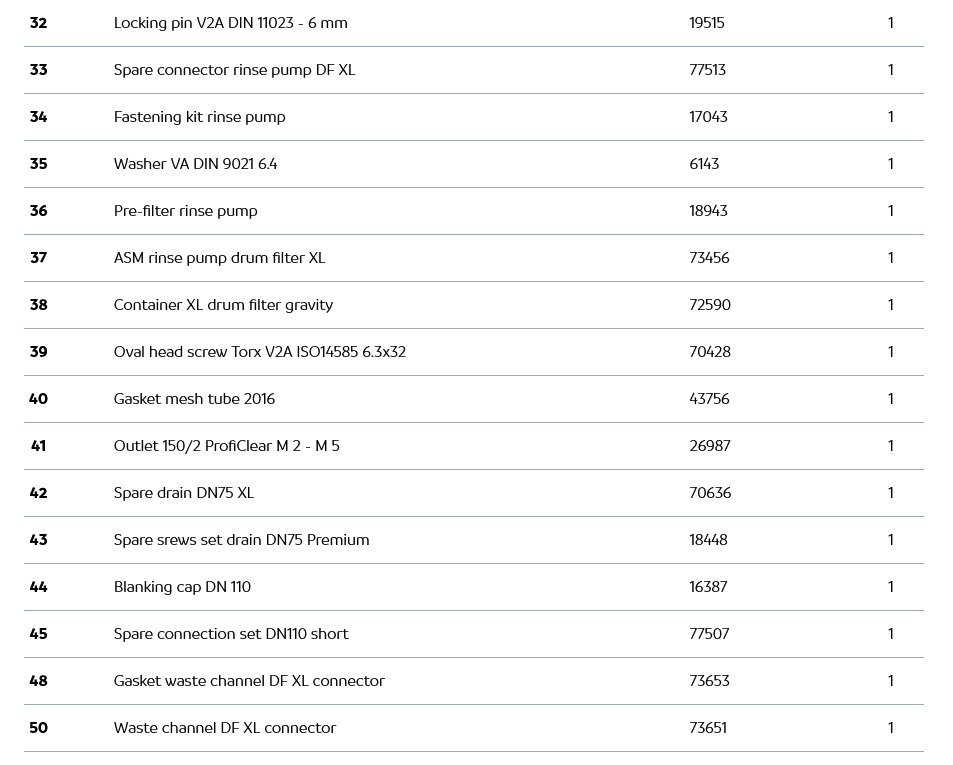Click ASM rinse pump drum filter XL
The image size is (953, 765).
(219, 258)
